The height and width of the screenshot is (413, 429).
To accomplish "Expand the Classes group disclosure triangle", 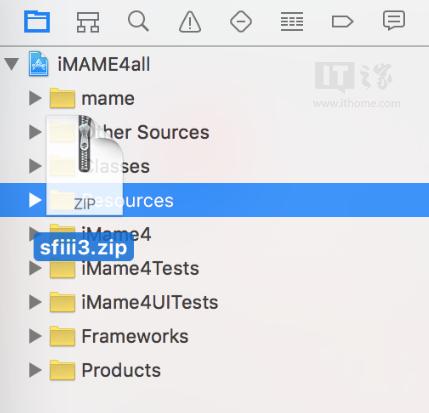I will click(x=35, y=166).
